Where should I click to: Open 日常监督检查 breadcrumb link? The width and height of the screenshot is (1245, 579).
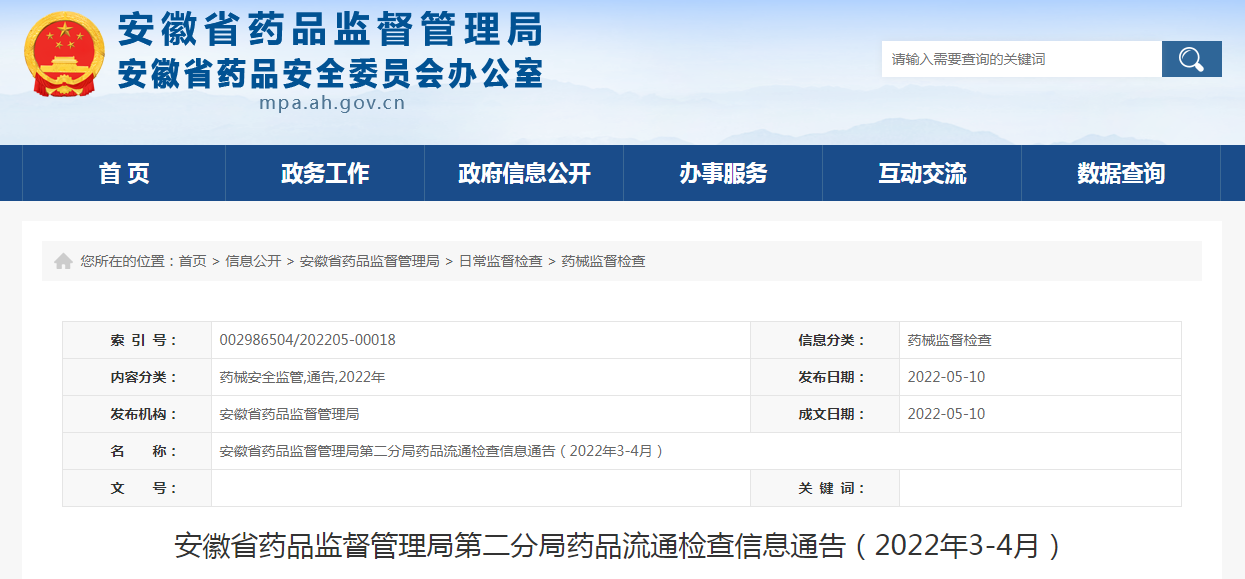500,261
